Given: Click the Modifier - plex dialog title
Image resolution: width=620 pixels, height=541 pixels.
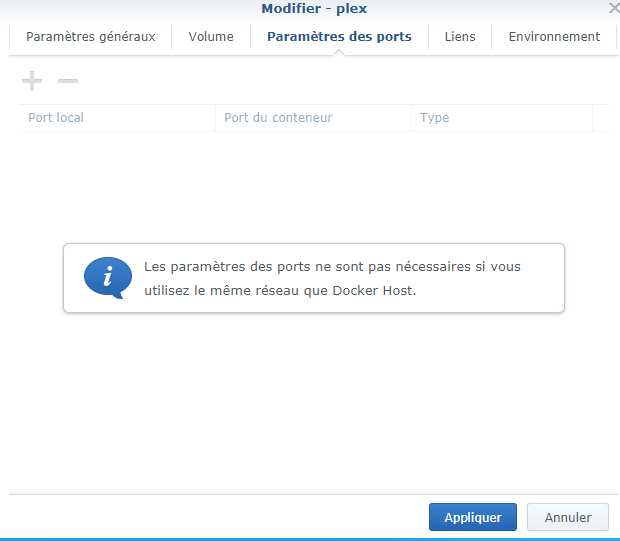Looking at the screenshot, I should [x=314, y=9].
